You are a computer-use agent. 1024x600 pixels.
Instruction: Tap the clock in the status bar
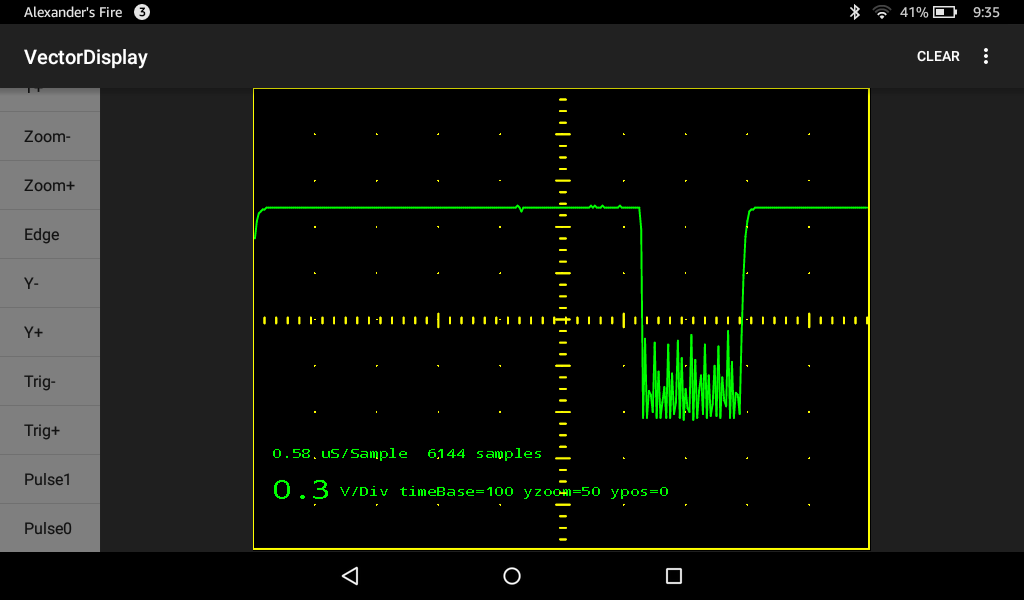[x=986, y=12]
